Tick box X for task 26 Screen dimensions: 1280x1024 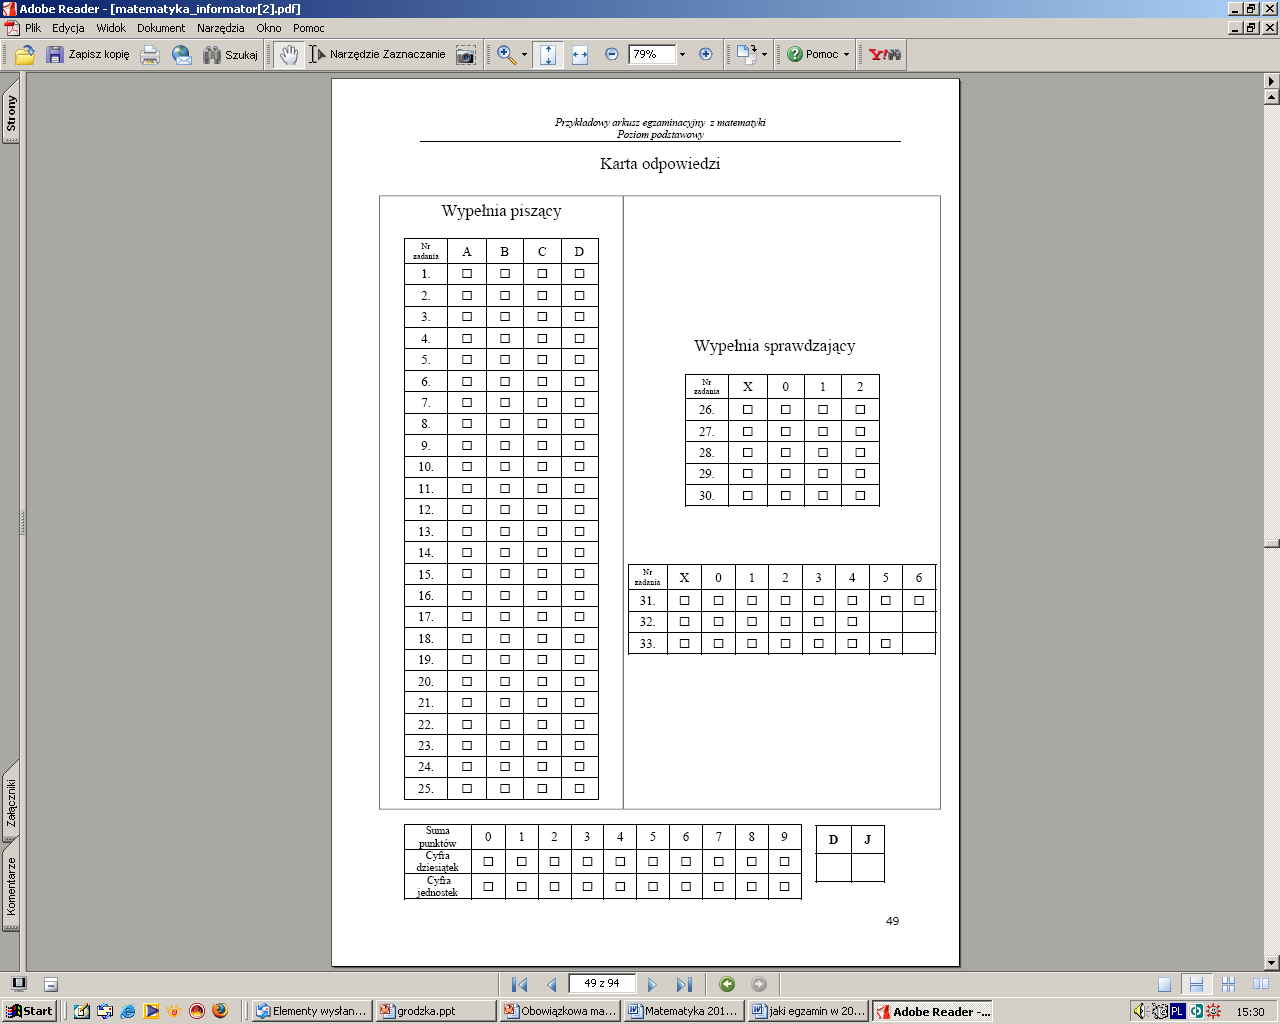tap(748, 409)
